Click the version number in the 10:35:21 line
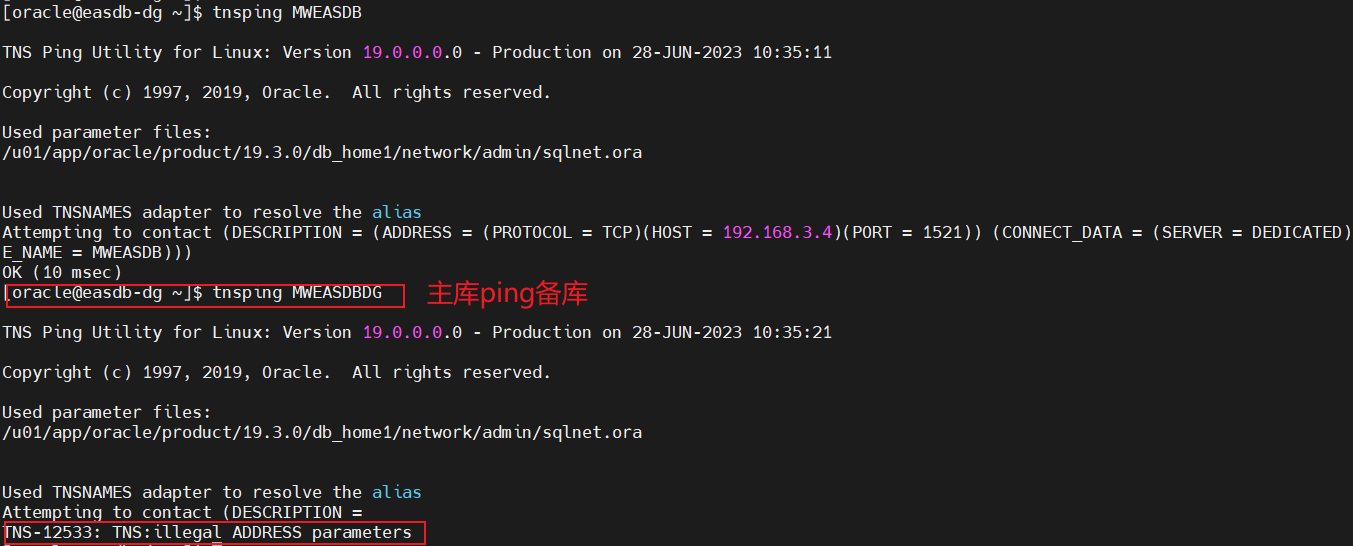 (x=412, y=332)
